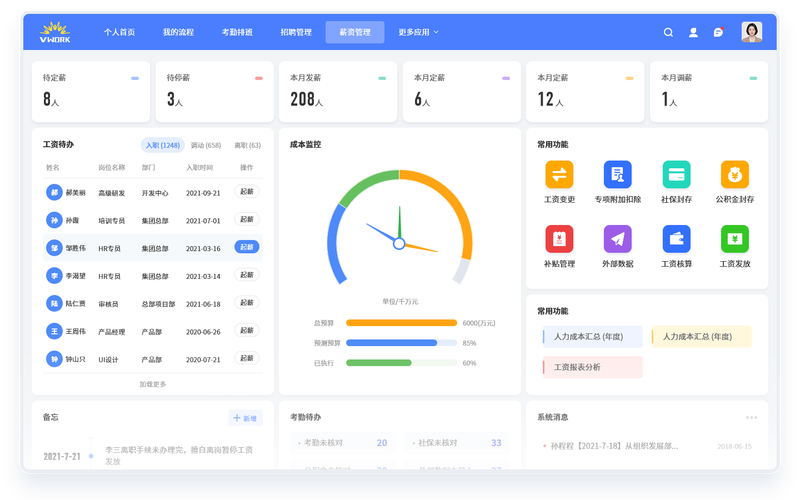
Task: Click the 6000(万元) budget value
Action: [479, 323]
